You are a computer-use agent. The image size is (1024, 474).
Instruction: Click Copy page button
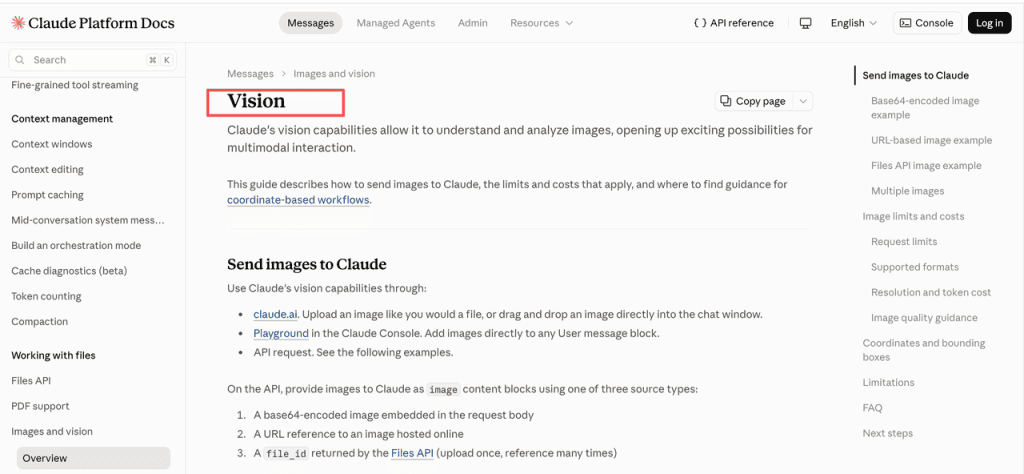pyautogui.click(x=753, y=101)
